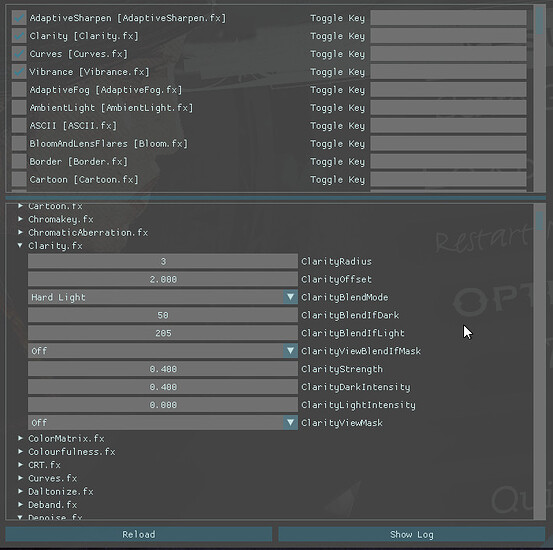The width and height of the screenshot is (553, 550).
Task: Expand the Chromakey.fx tree node
Action: 20,219
